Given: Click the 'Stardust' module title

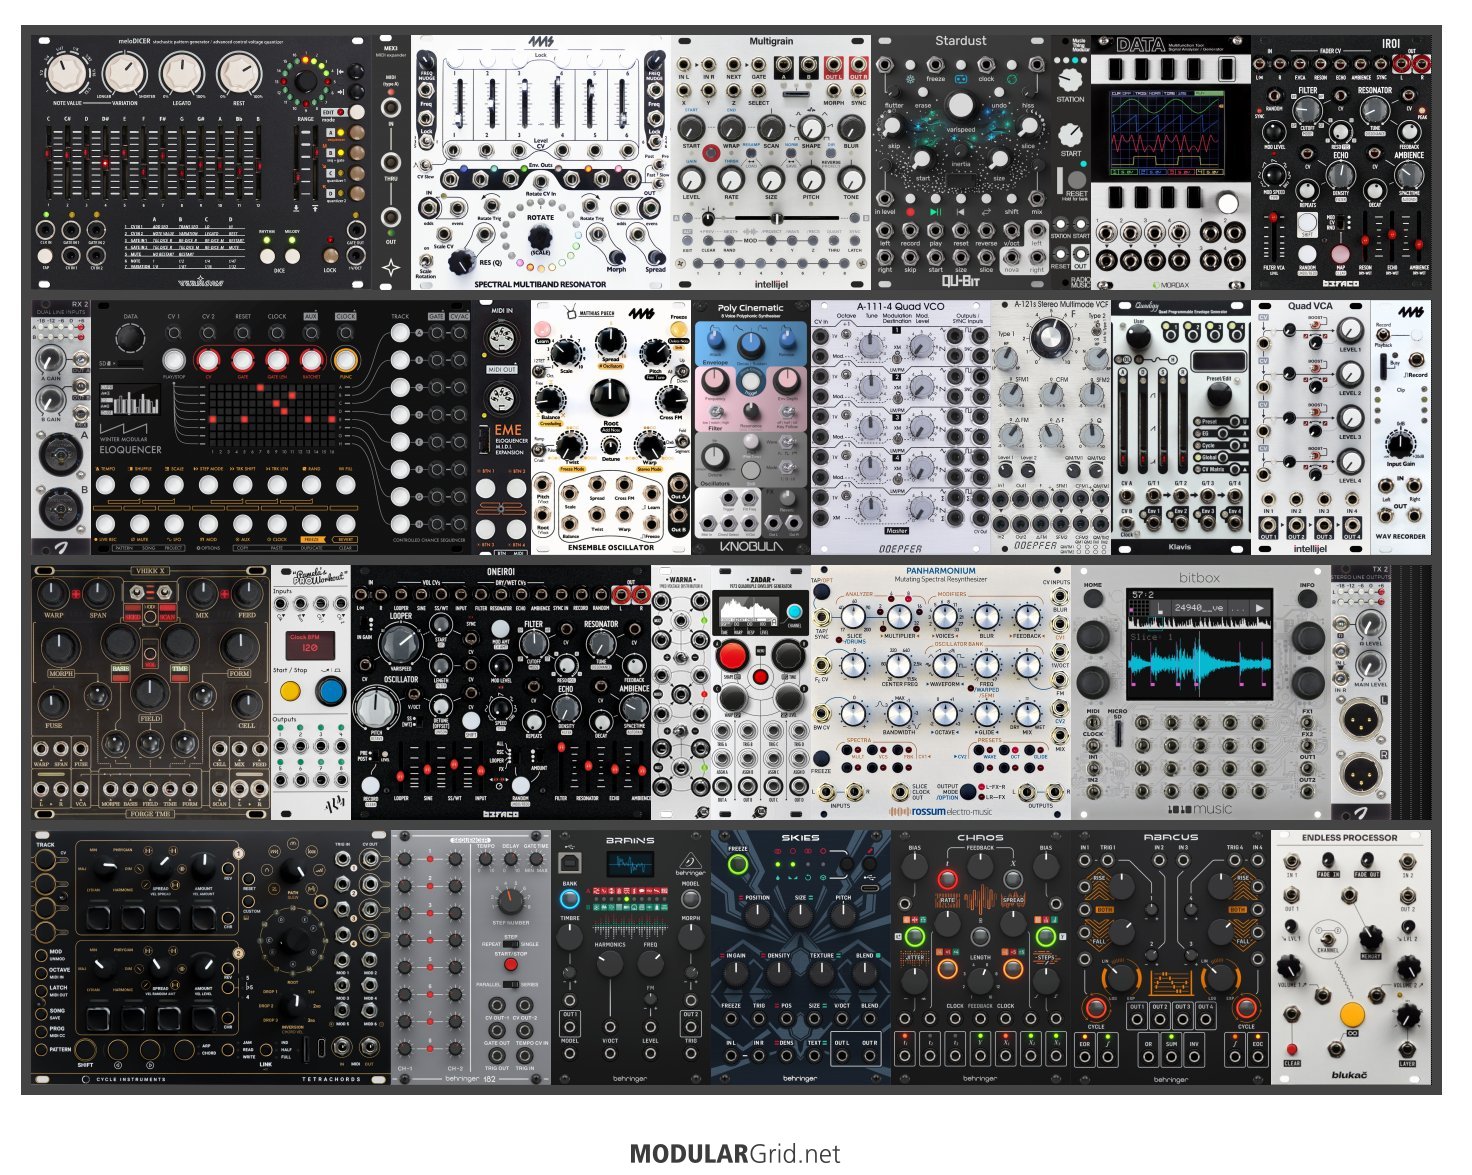Looking at the screenshot, I should tap(960, 41).
